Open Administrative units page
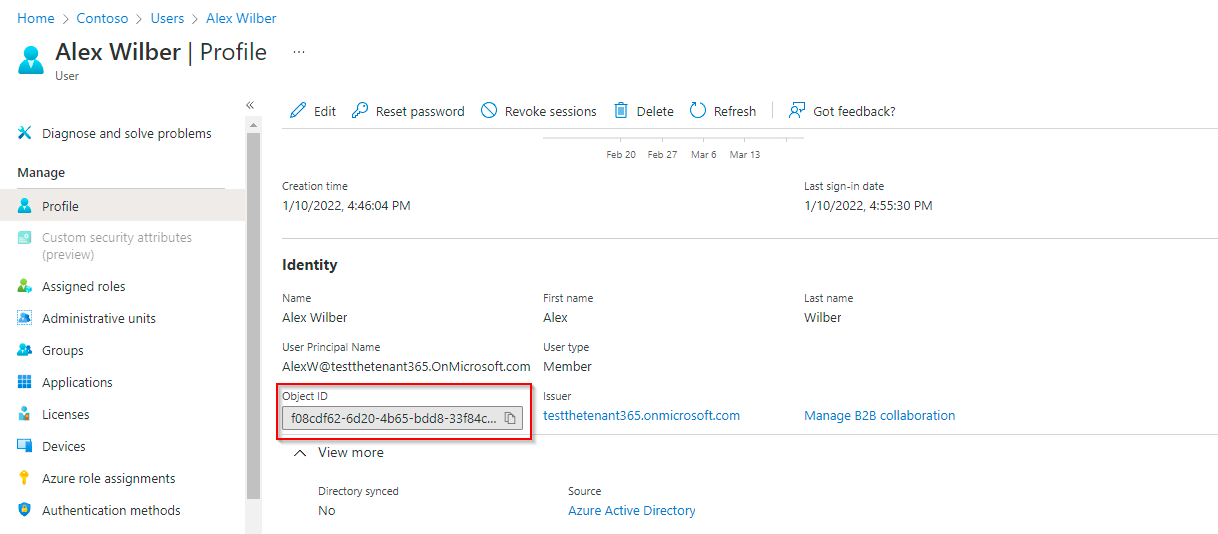This screenshot has width=1218, height=534. point(99,318)
